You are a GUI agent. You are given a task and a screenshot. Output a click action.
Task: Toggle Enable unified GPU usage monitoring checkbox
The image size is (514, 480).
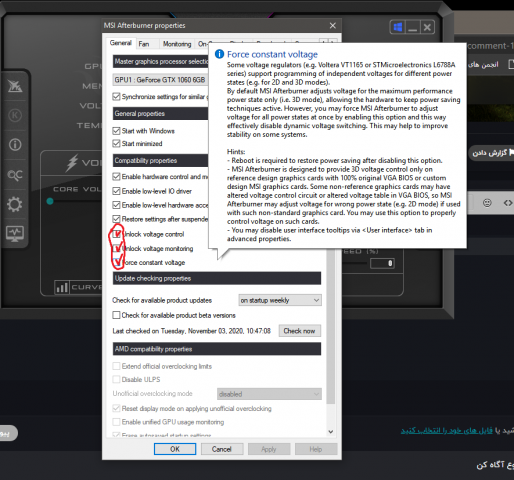pyautogui.click(x=116, y=422)
